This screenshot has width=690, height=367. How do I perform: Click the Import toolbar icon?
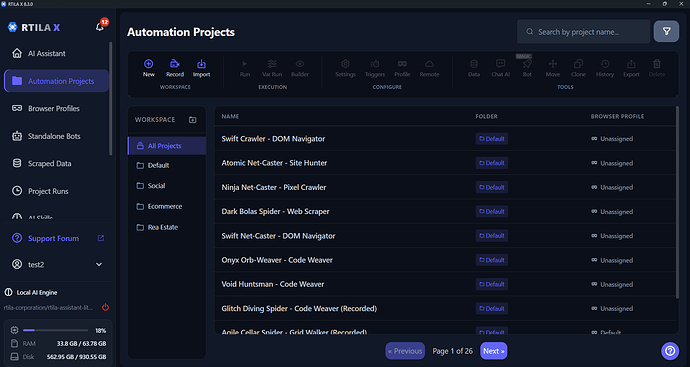click(201, 64)
